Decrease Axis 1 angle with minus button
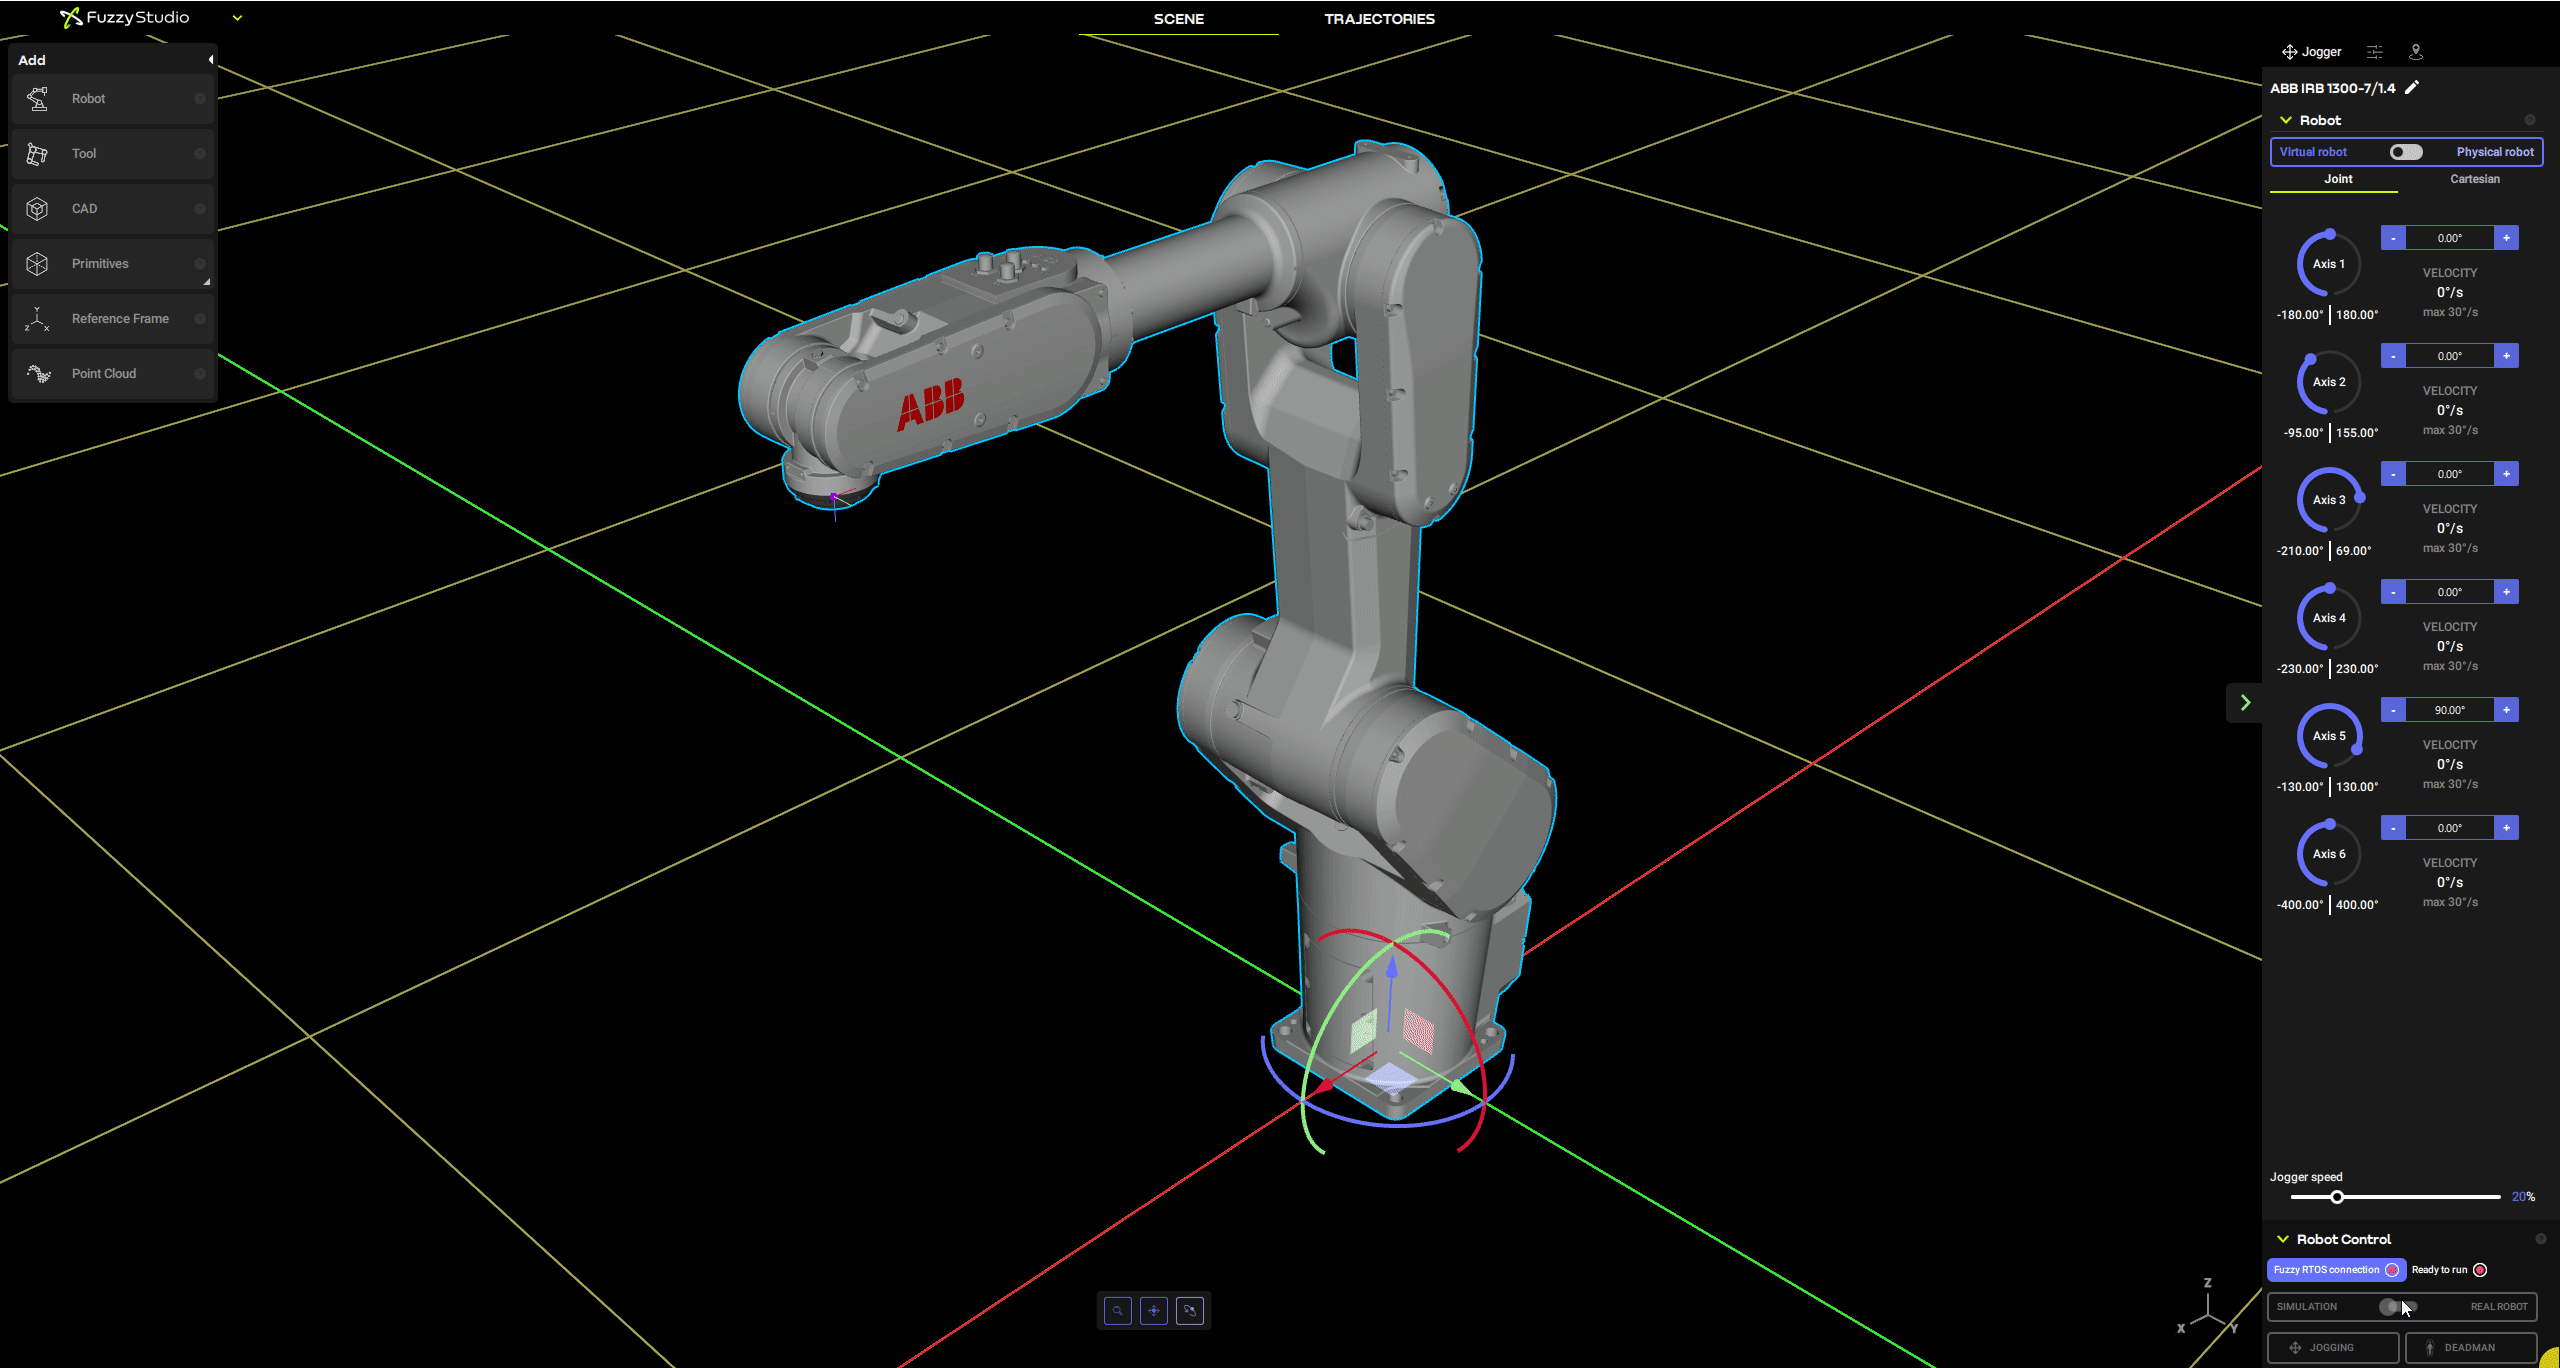 [2393, 238]
